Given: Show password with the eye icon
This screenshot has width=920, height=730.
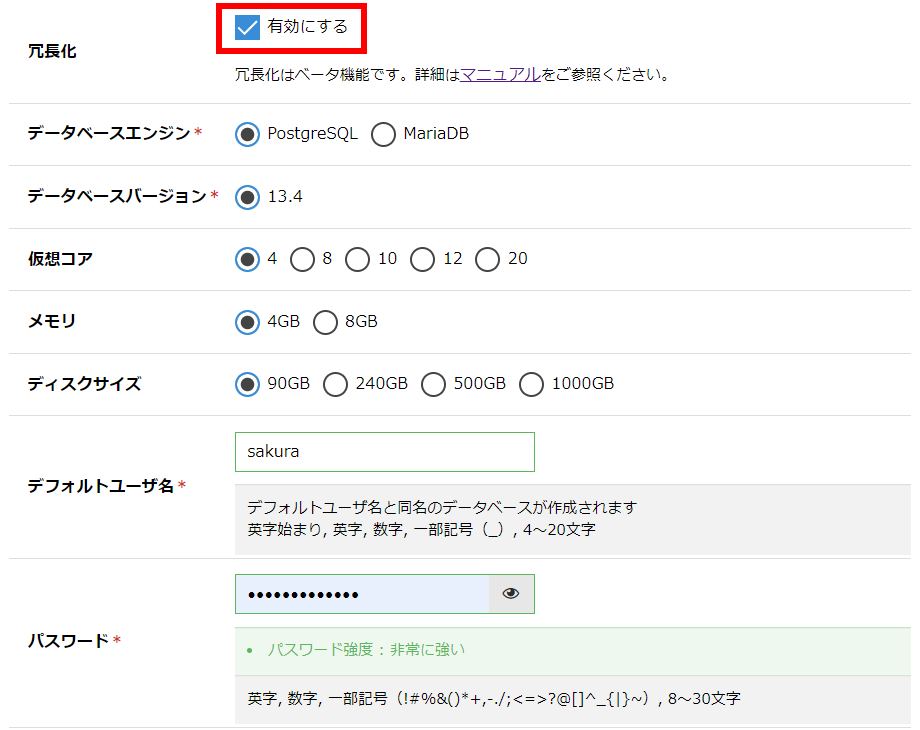Looking at the screenshot, I should pyautogui.click(x=511, y=594).
